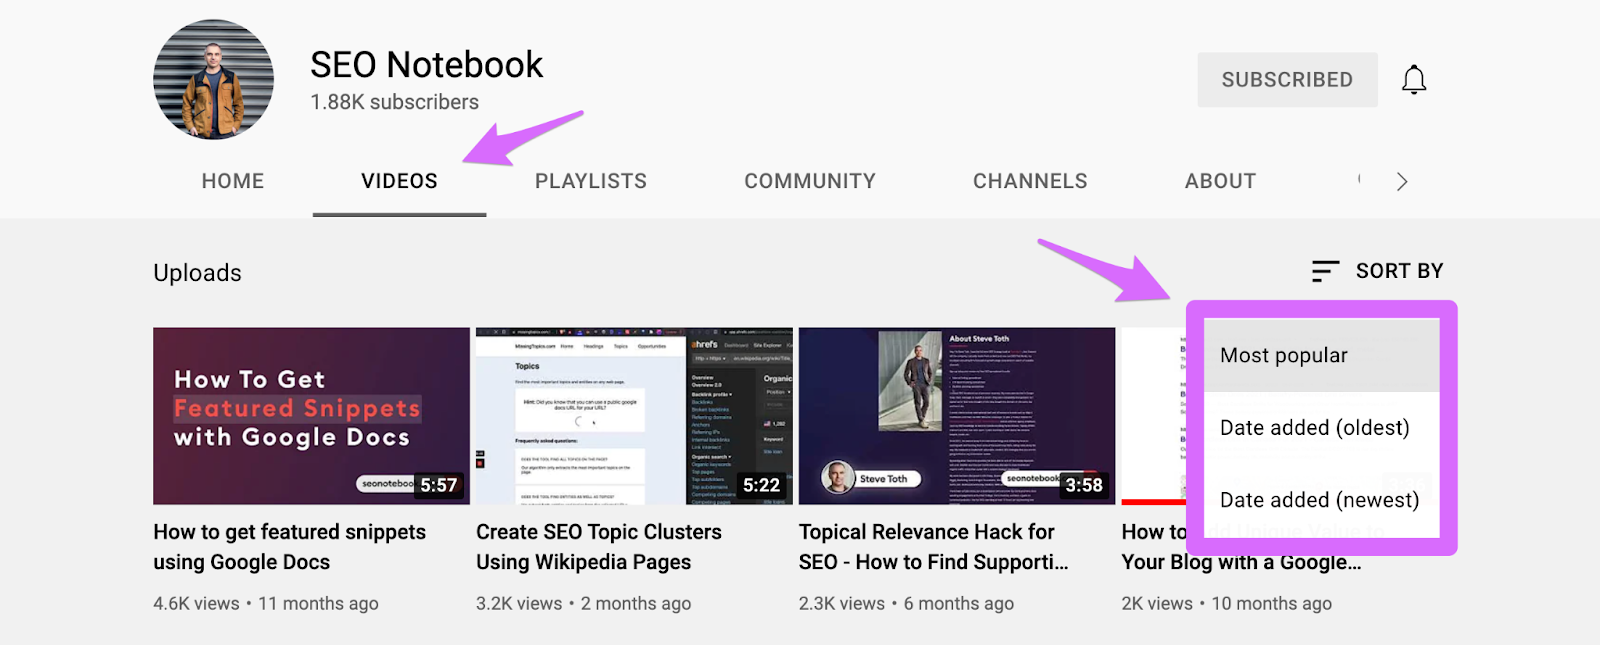Screen dimensions: 1600x645
Task: Click the 'SEO Notebook' channel name
Action: coord(427,65)
